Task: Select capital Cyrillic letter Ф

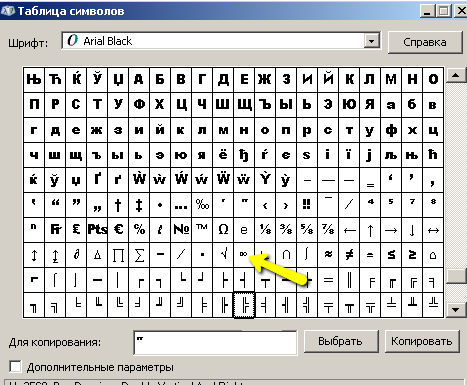Action: point(139,105)
